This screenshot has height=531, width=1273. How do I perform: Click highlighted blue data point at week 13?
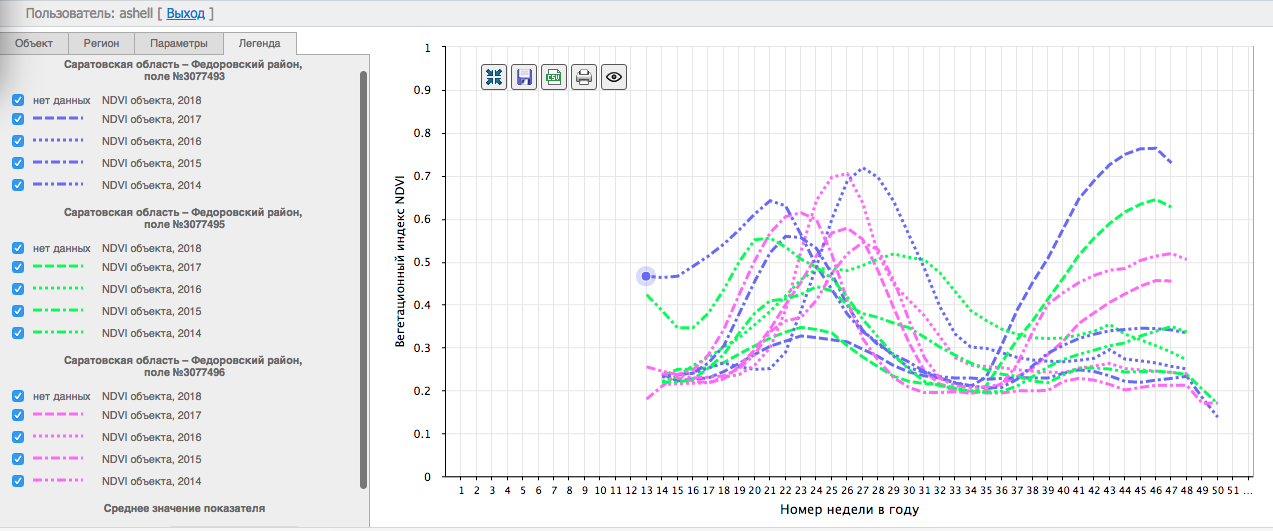tap(647, 276)
